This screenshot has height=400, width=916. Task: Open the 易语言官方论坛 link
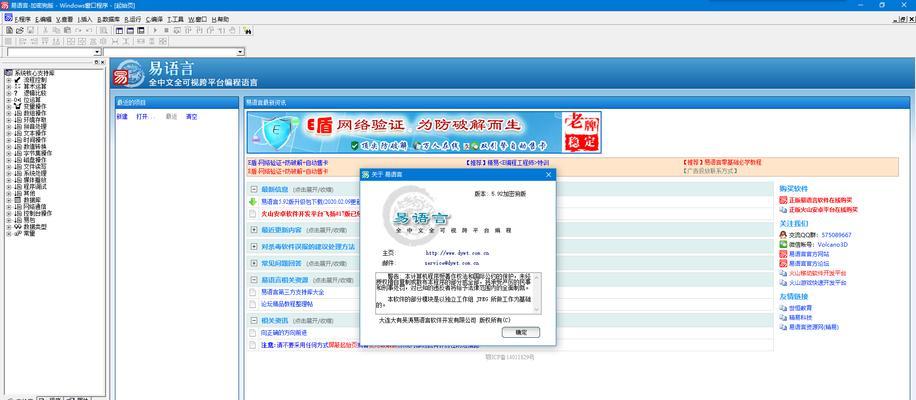(x=809, y=263)
